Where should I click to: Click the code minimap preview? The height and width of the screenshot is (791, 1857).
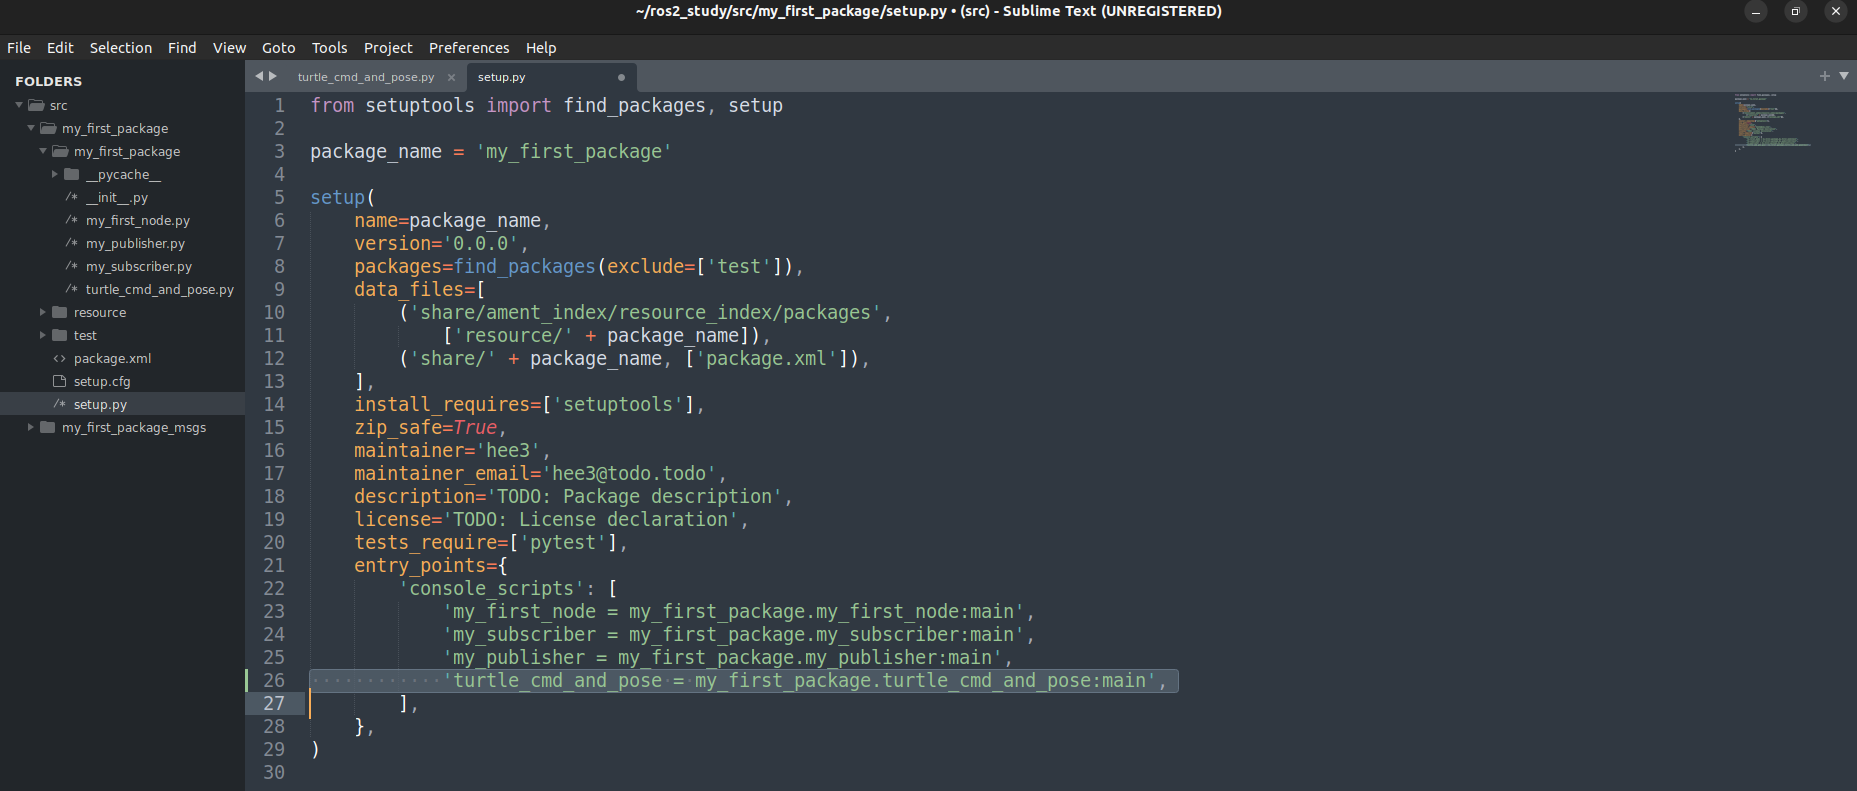coord(1772,121)
